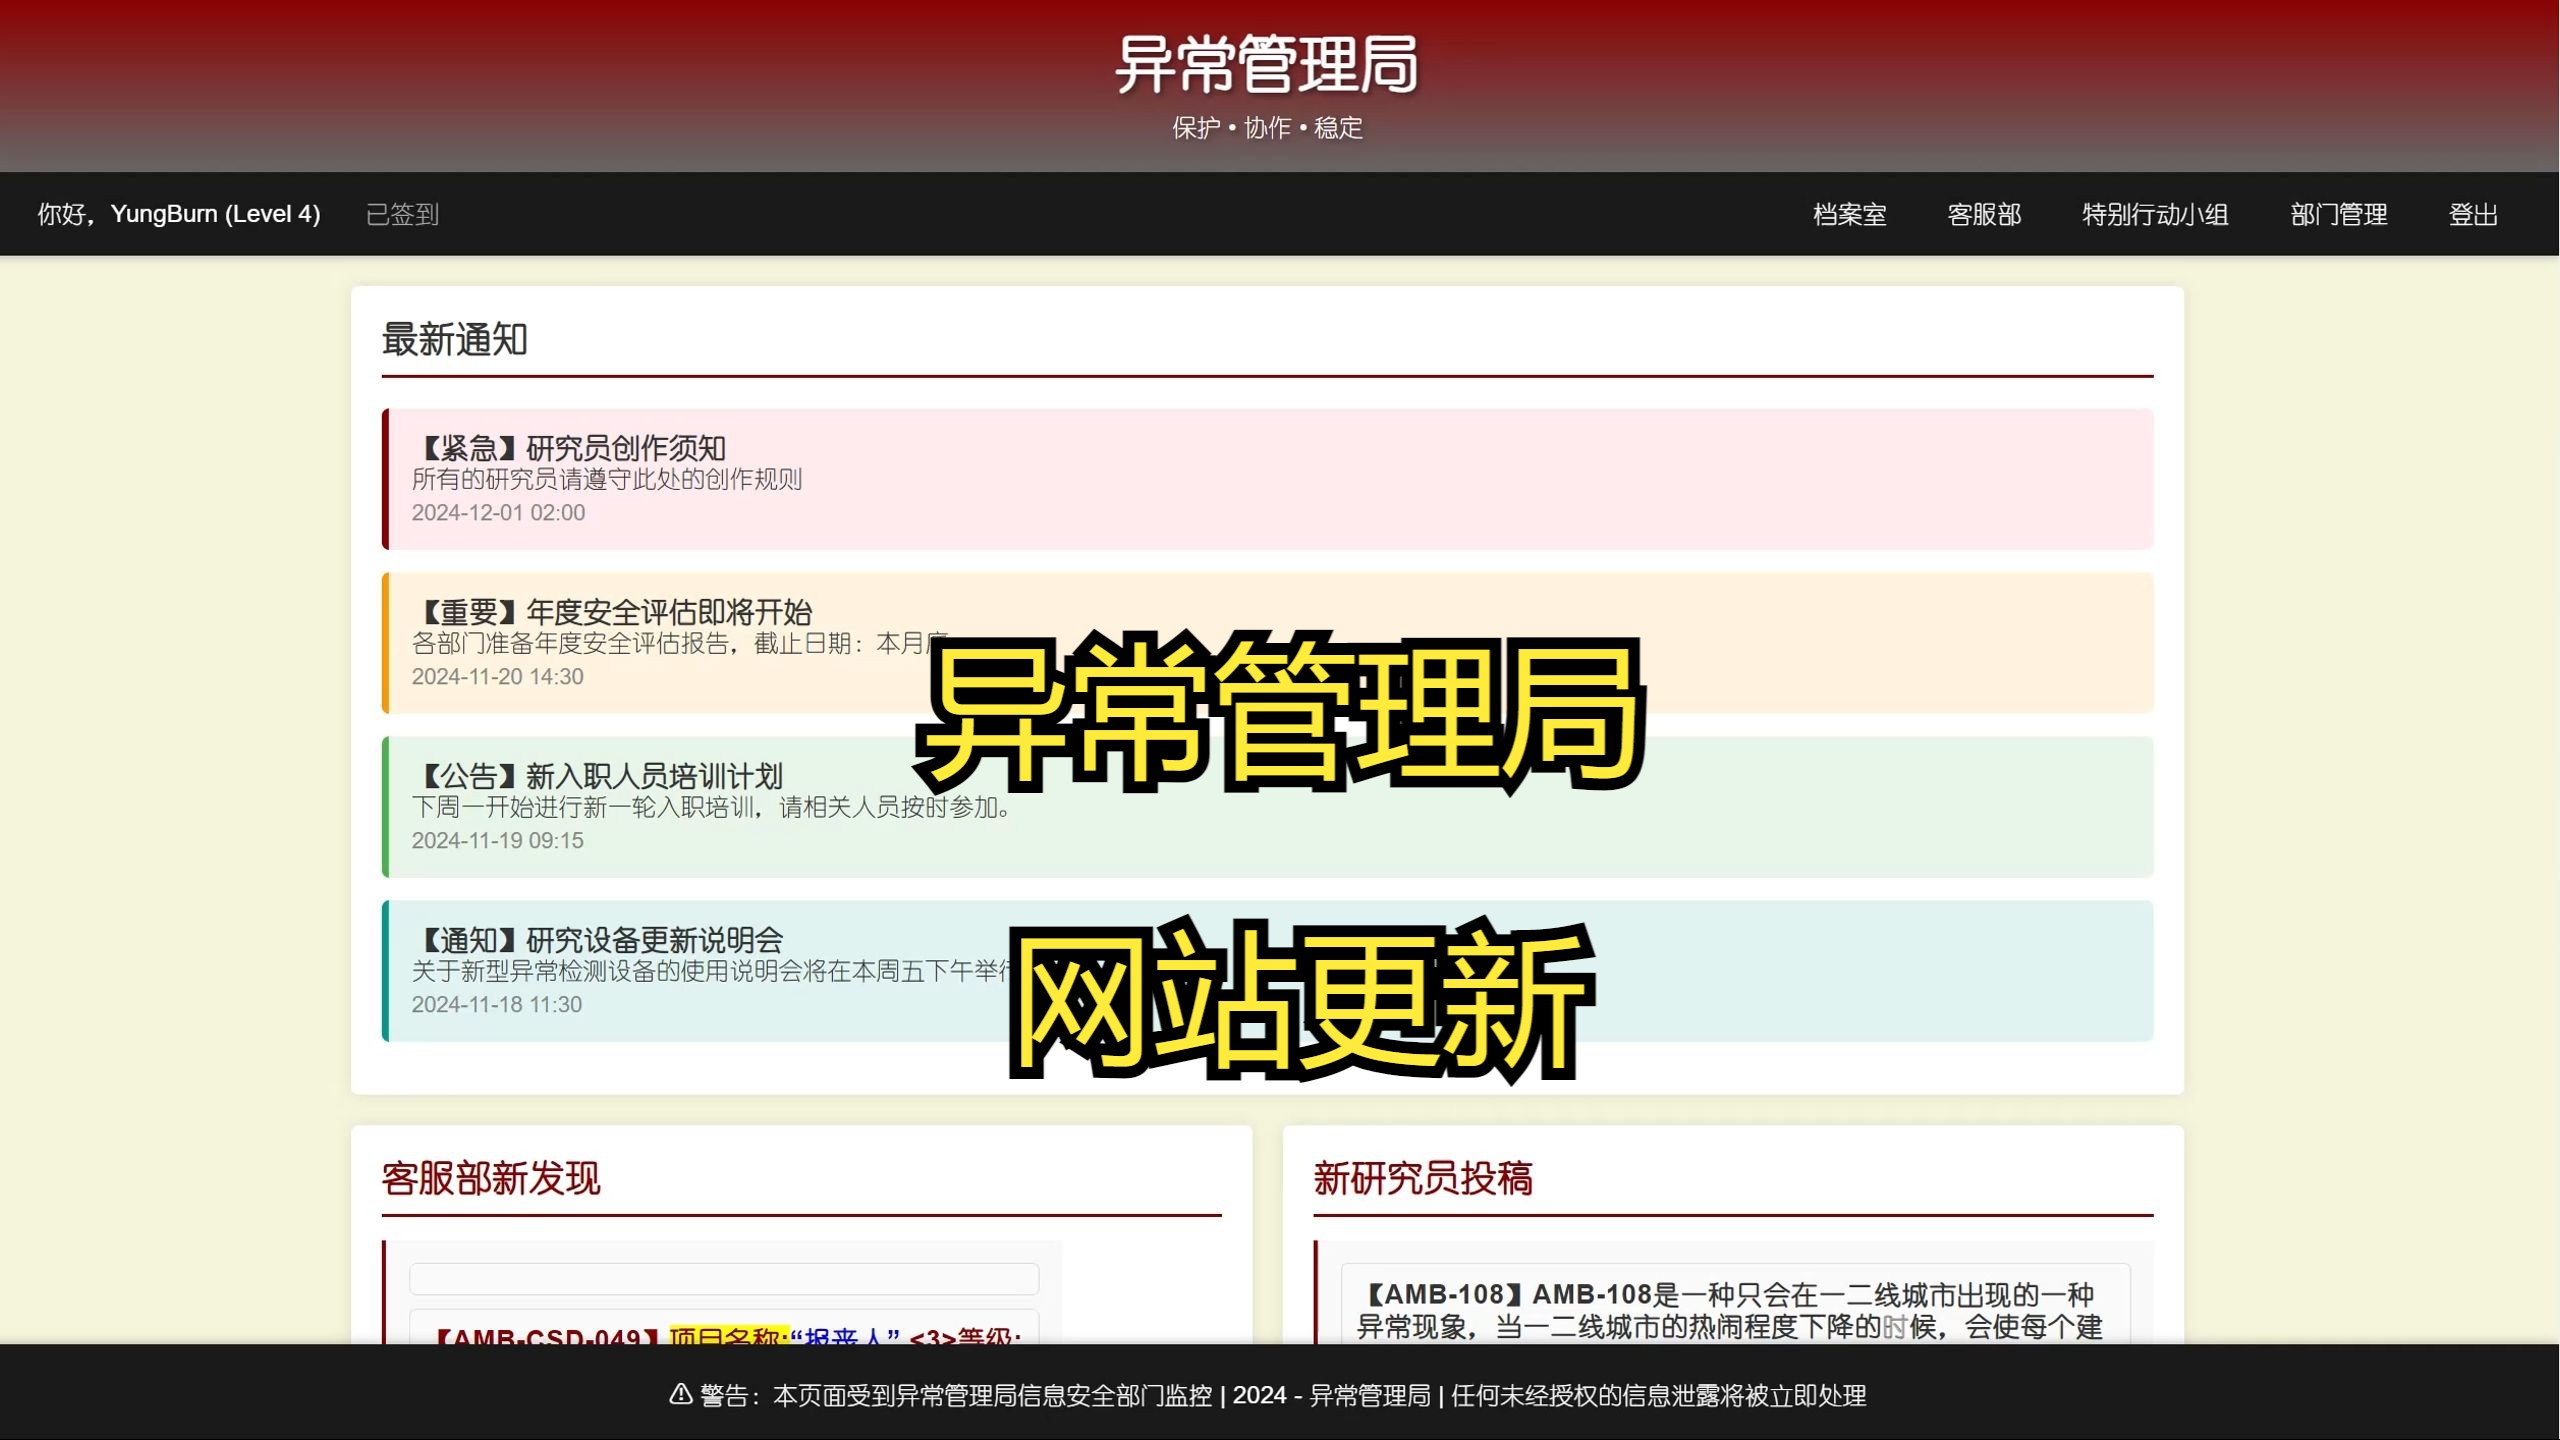The height and width of the screenshot is (1440, 2560).
Task: Open 特别行动小组 in the navbar
Action: [2155, 214]
